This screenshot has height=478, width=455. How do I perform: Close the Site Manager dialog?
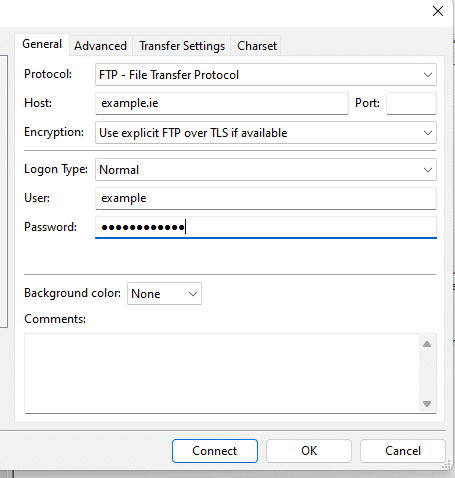[438, 11]
